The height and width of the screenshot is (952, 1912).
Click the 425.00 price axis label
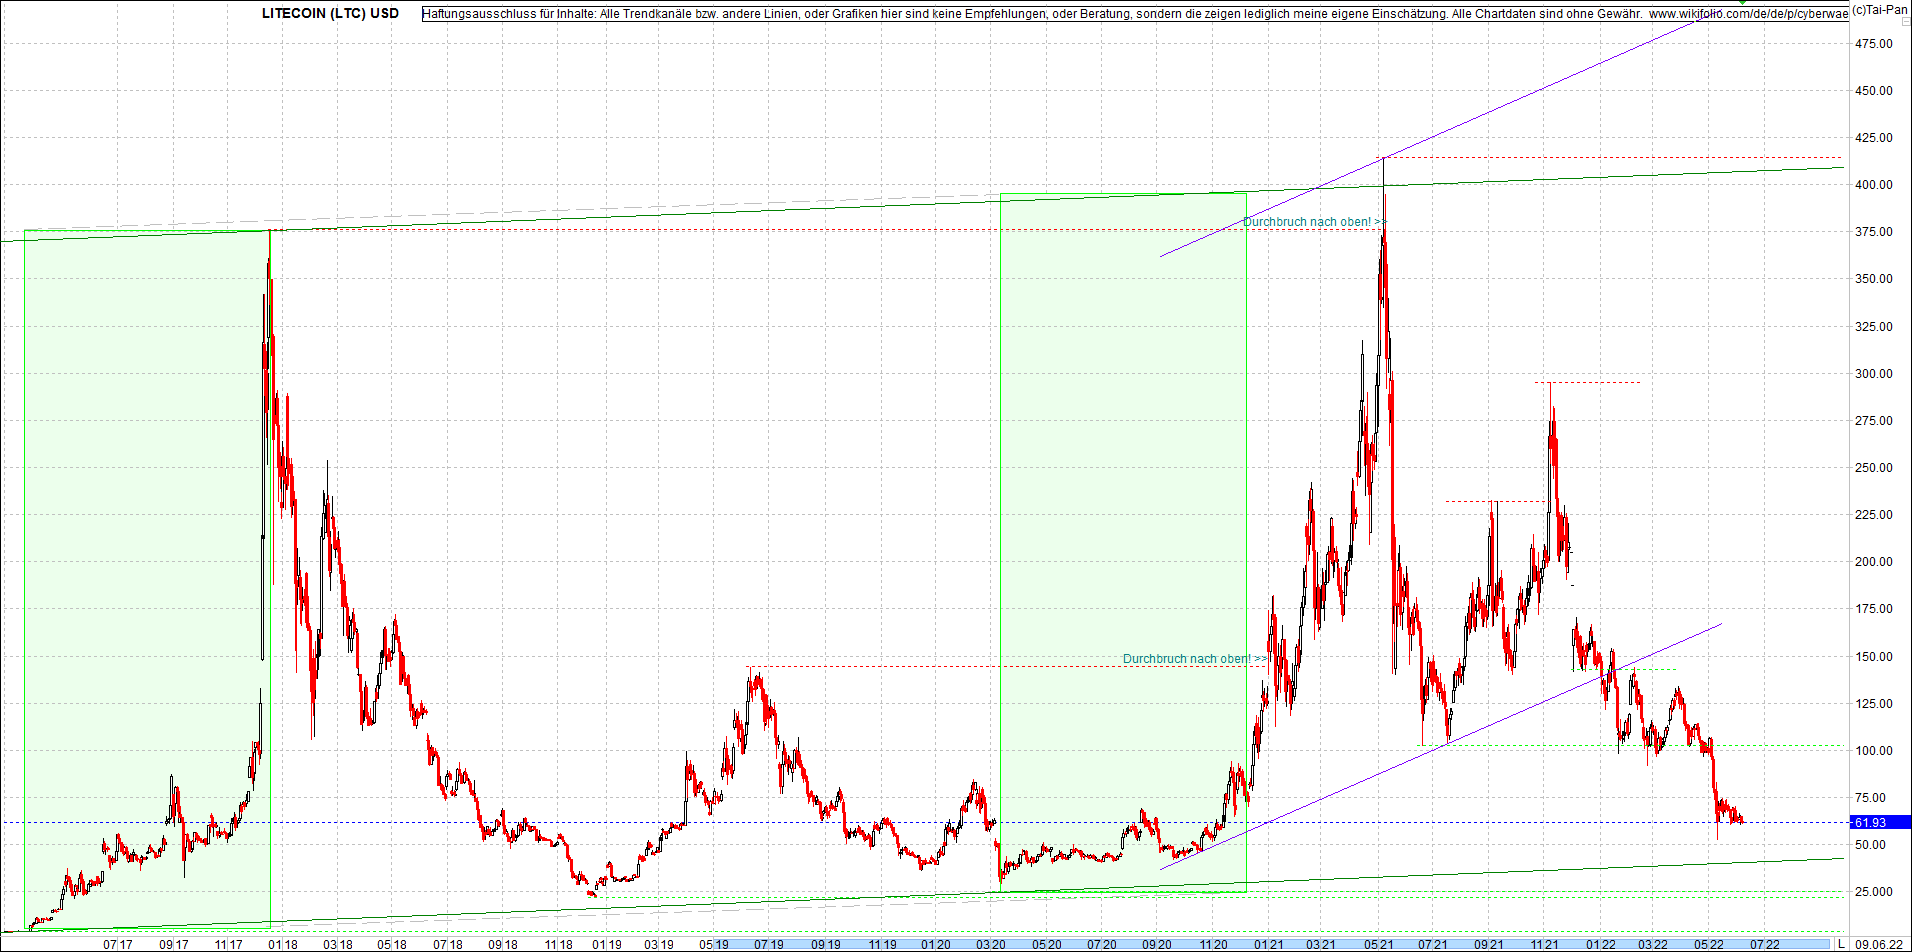coord(1874,138)
